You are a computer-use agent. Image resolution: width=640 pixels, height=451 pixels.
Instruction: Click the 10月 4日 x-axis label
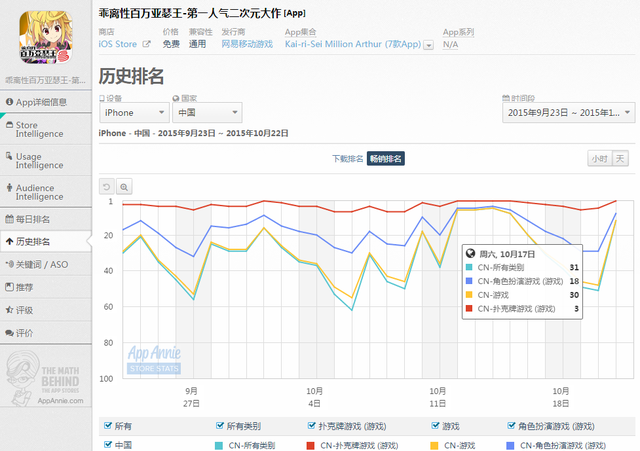pos(314,397)
